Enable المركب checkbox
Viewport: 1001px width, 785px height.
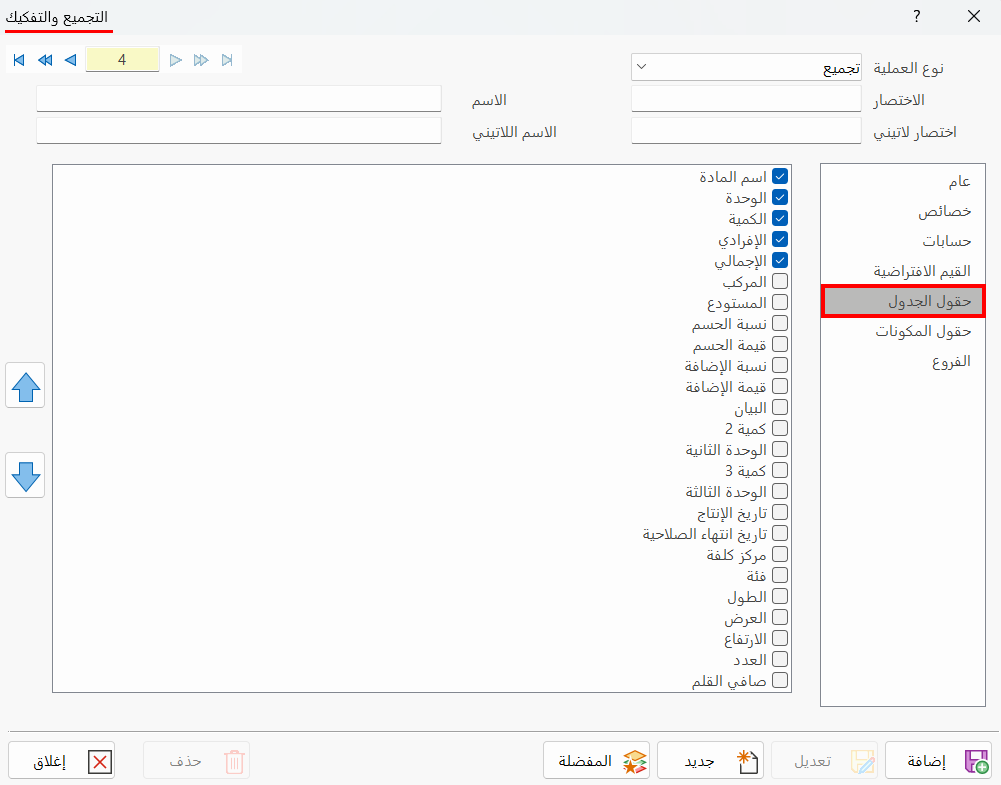click(x=779, y=281)
